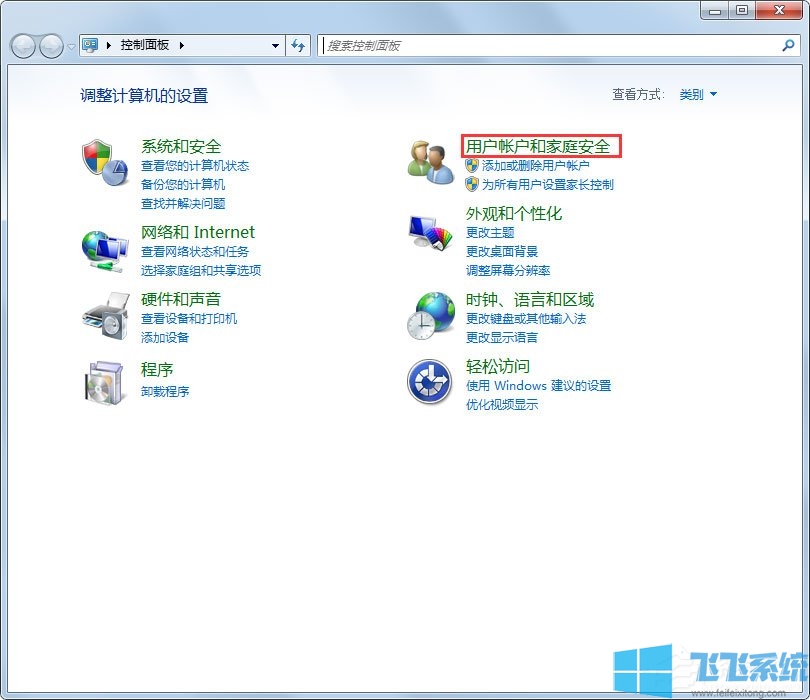Click the refresh icon beside address bar
The width and height of the screenshot is (810, 700).
(x=298, y=45)
